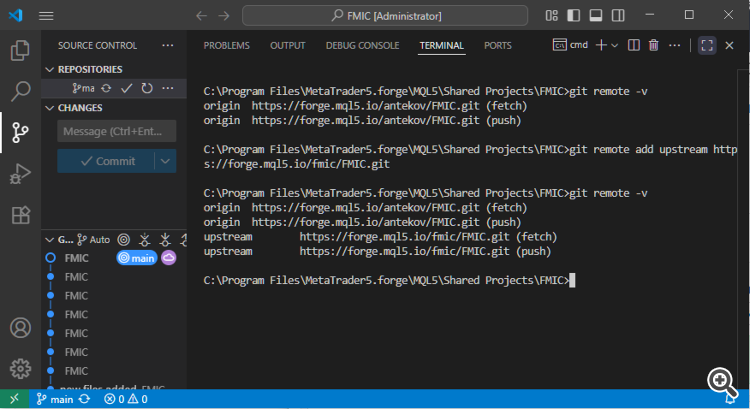Image resolution: width=750 pixels, height=409 pixels.
Task: Open errors and warnings status bar counts
Action: 126,399
